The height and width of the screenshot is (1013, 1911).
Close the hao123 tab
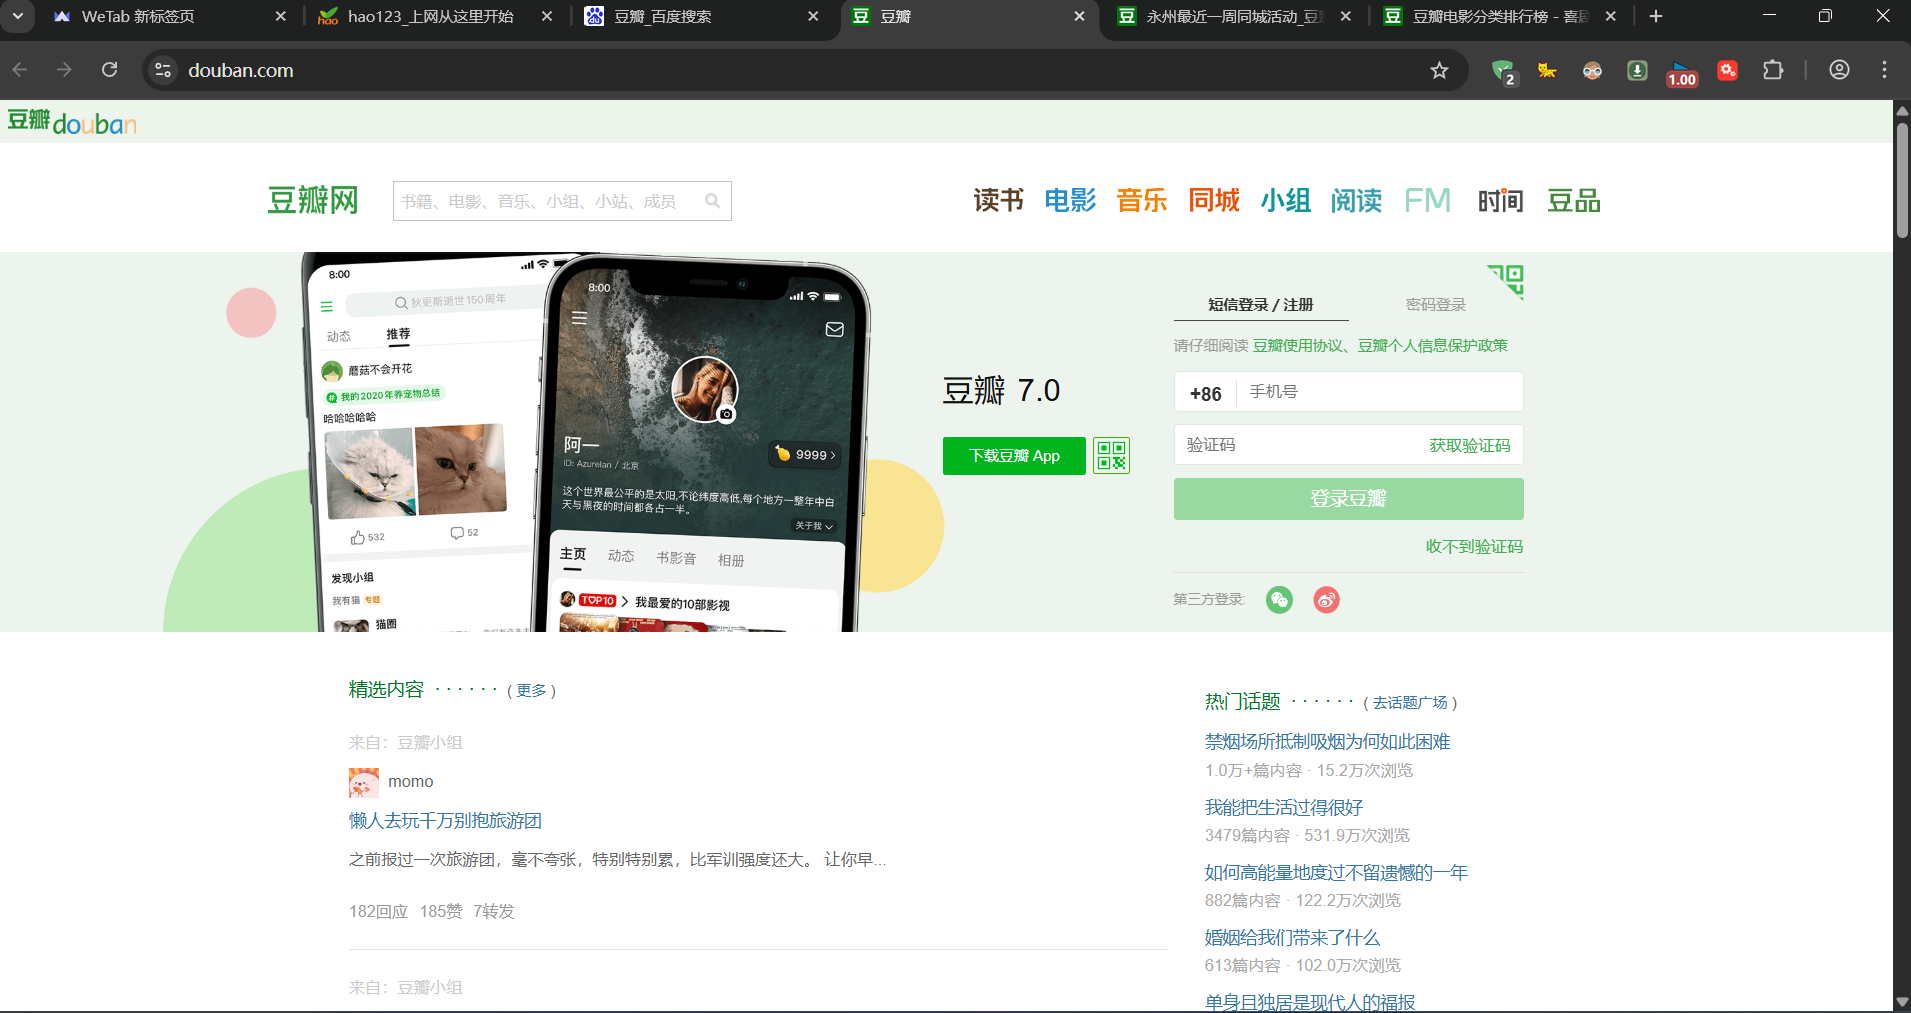tap(546, 16)
